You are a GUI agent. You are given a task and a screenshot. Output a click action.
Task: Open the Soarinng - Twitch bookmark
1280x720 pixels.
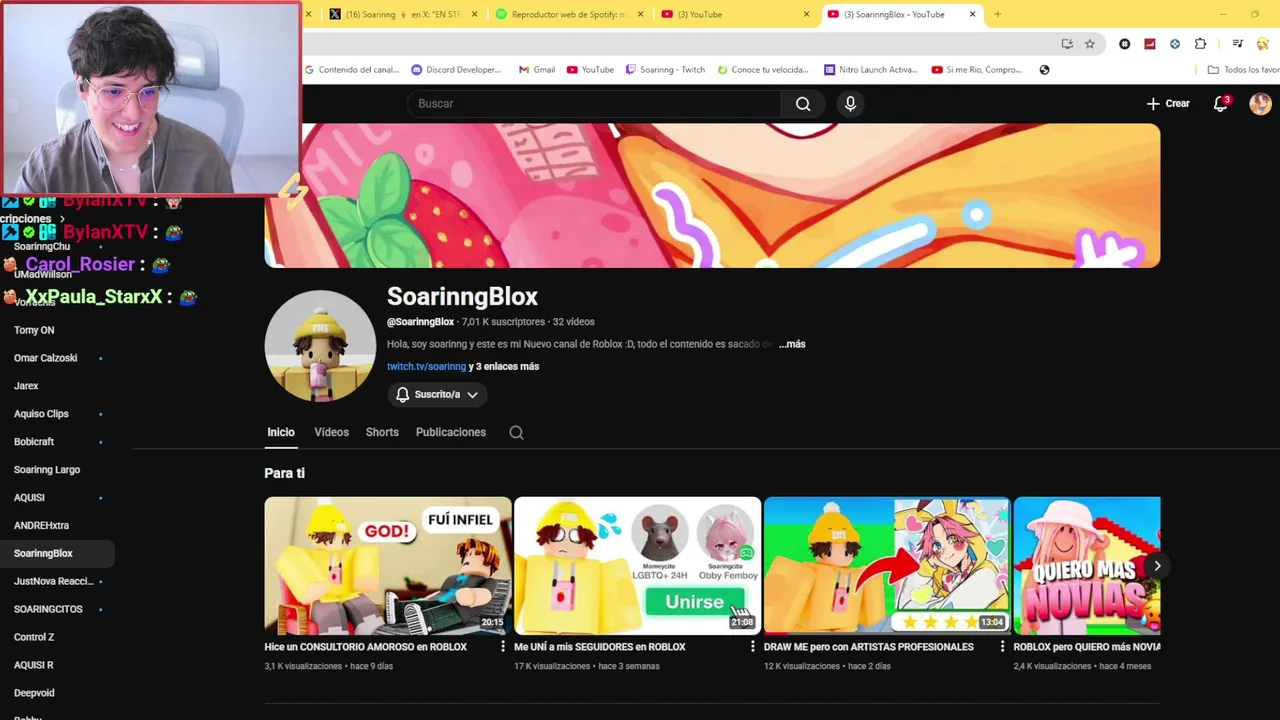665,70
